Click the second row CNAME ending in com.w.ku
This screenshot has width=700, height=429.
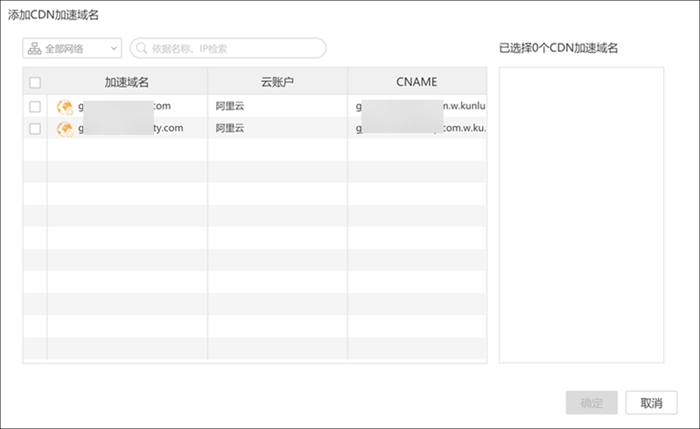pyautogui.click(x=458, y=128)
